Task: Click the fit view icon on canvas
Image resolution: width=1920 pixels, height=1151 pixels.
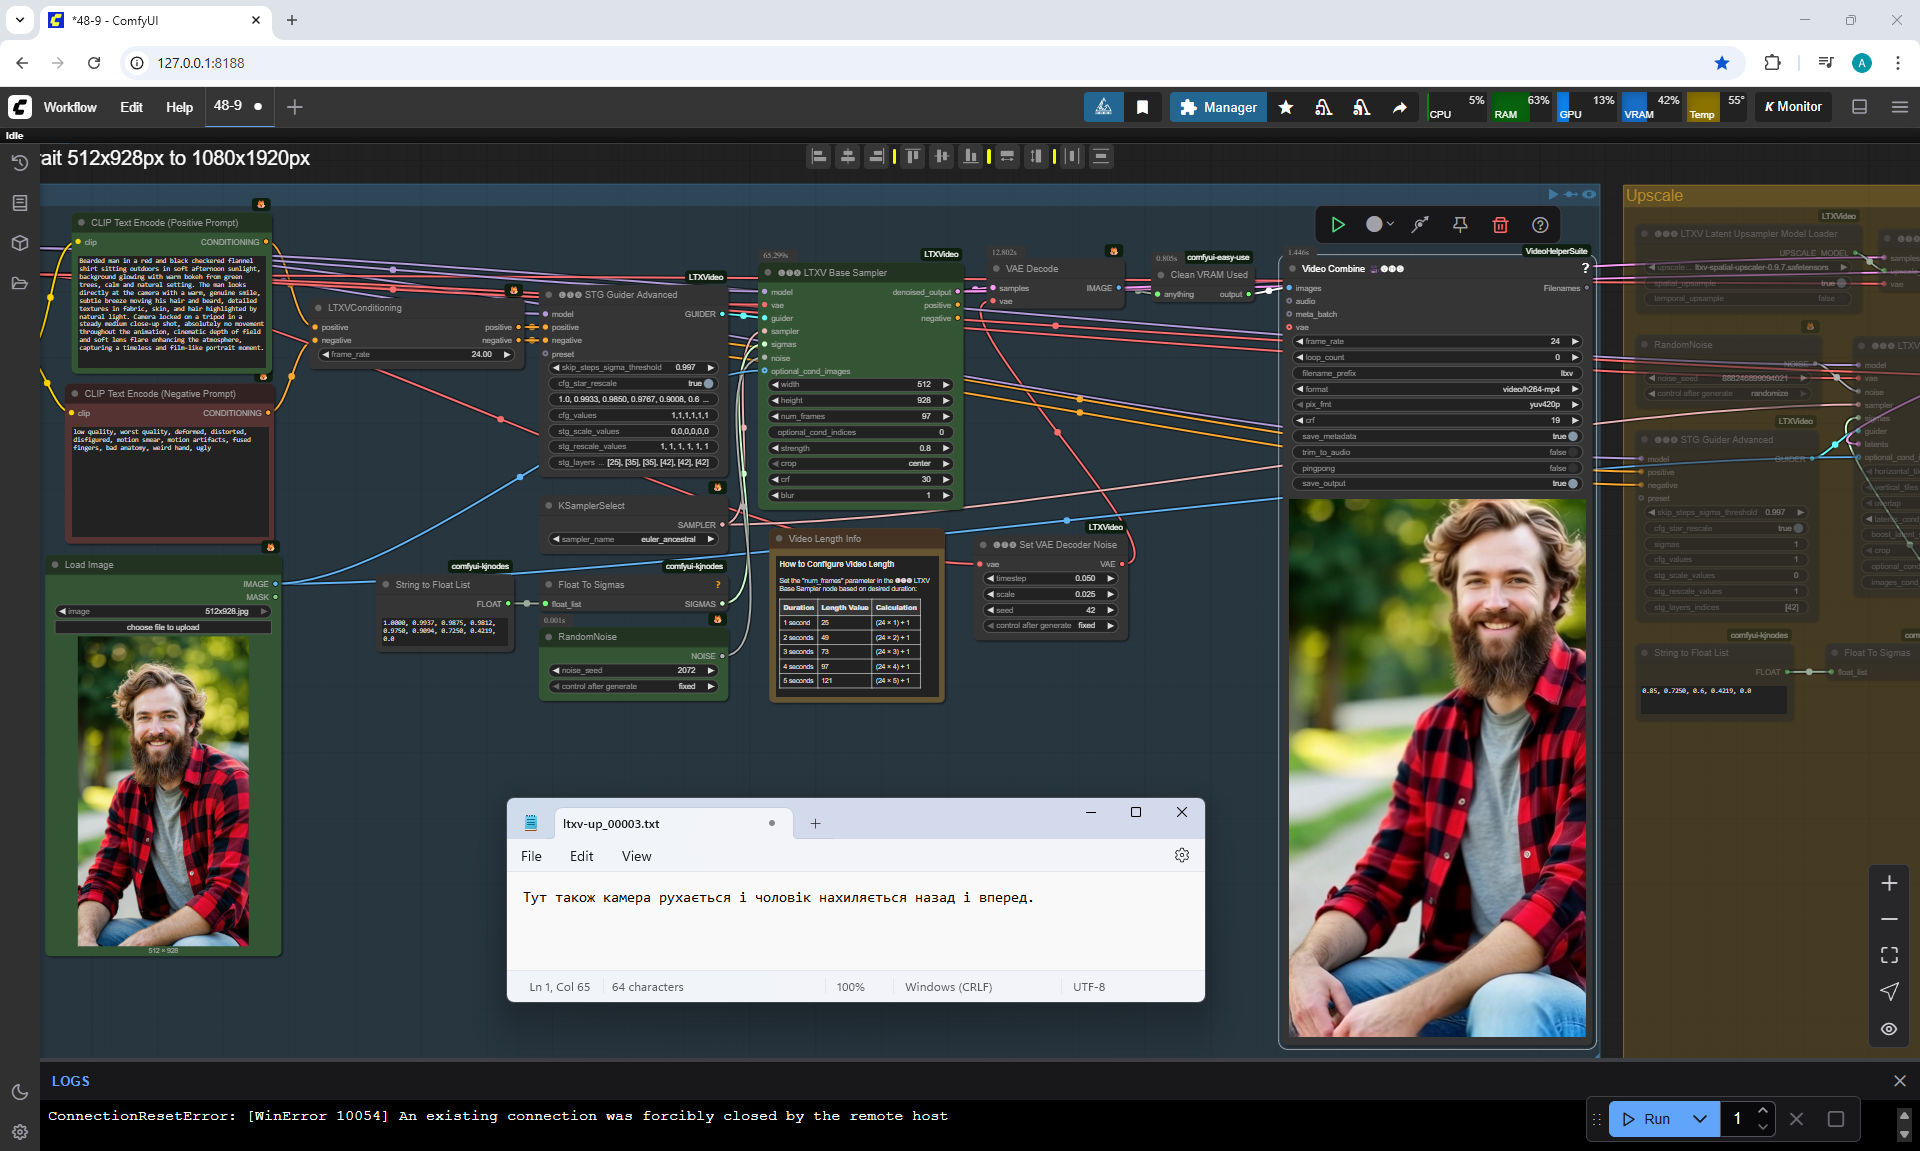Action: [x=1889, y=955]
